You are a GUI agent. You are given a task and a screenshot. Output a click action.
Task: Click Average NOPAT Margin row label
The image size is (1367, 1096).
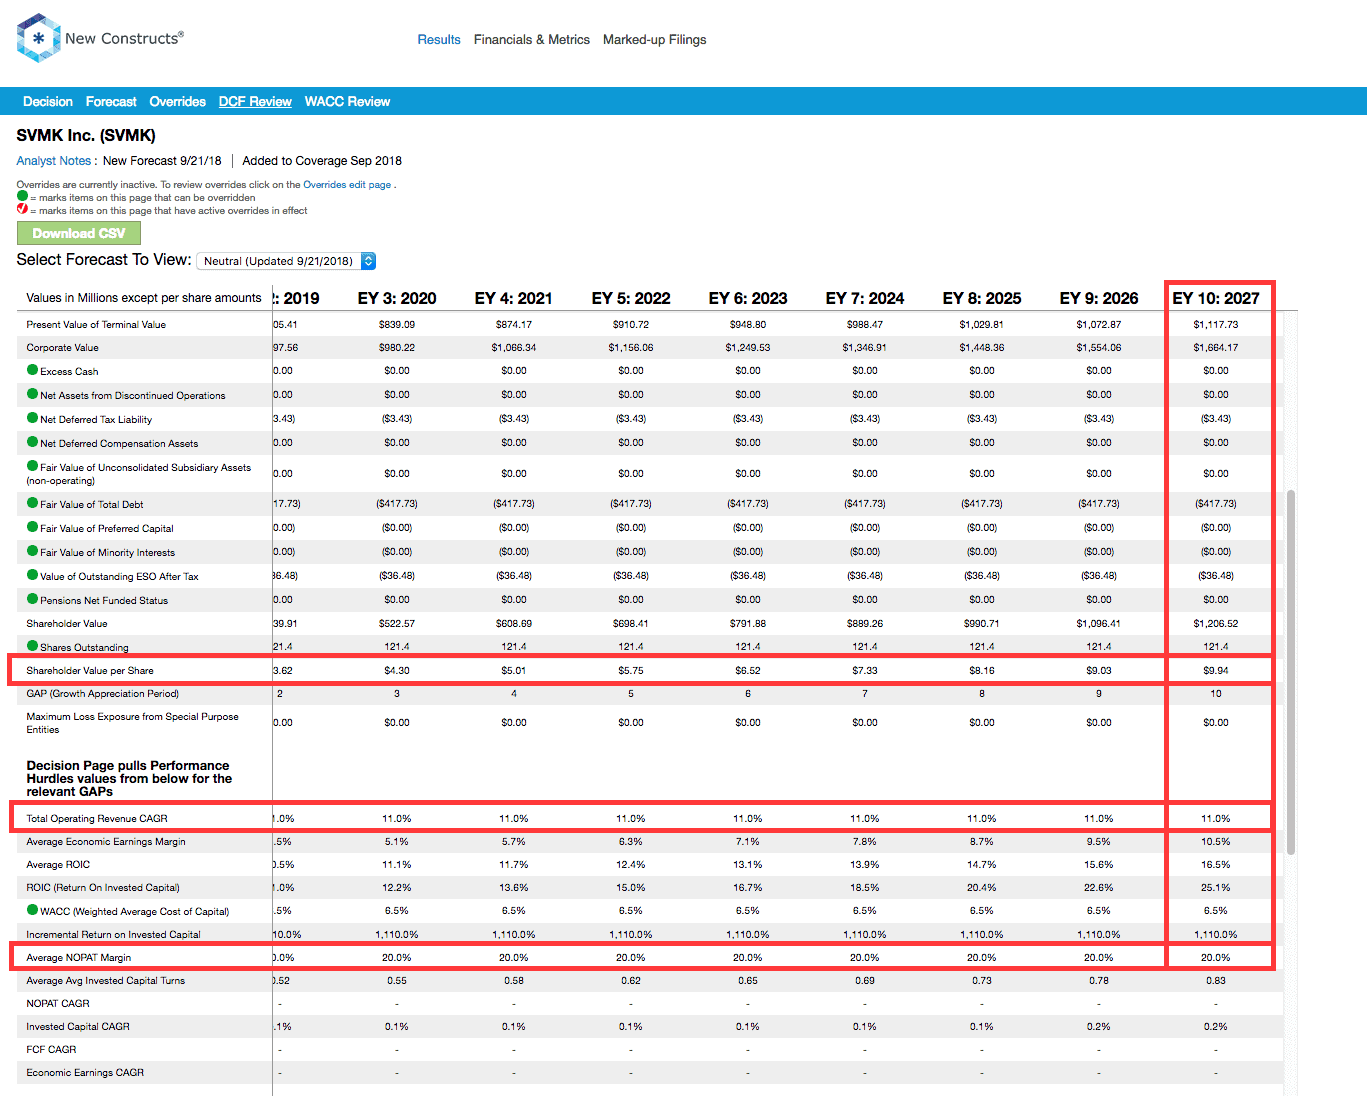pyautogui.click(x=79, y=957)
